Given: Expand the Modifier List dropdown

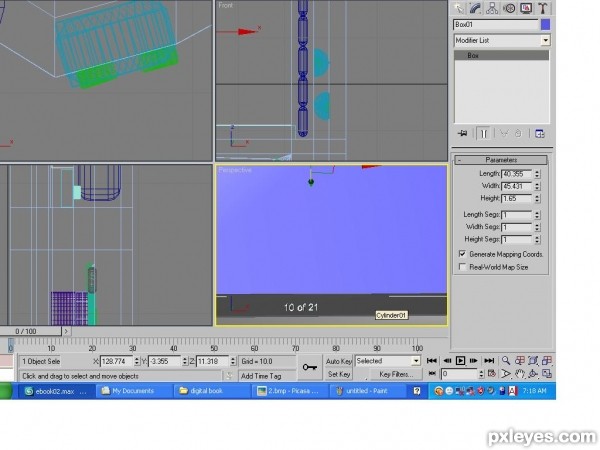Looking at the screenshot, I should [545, 40].
